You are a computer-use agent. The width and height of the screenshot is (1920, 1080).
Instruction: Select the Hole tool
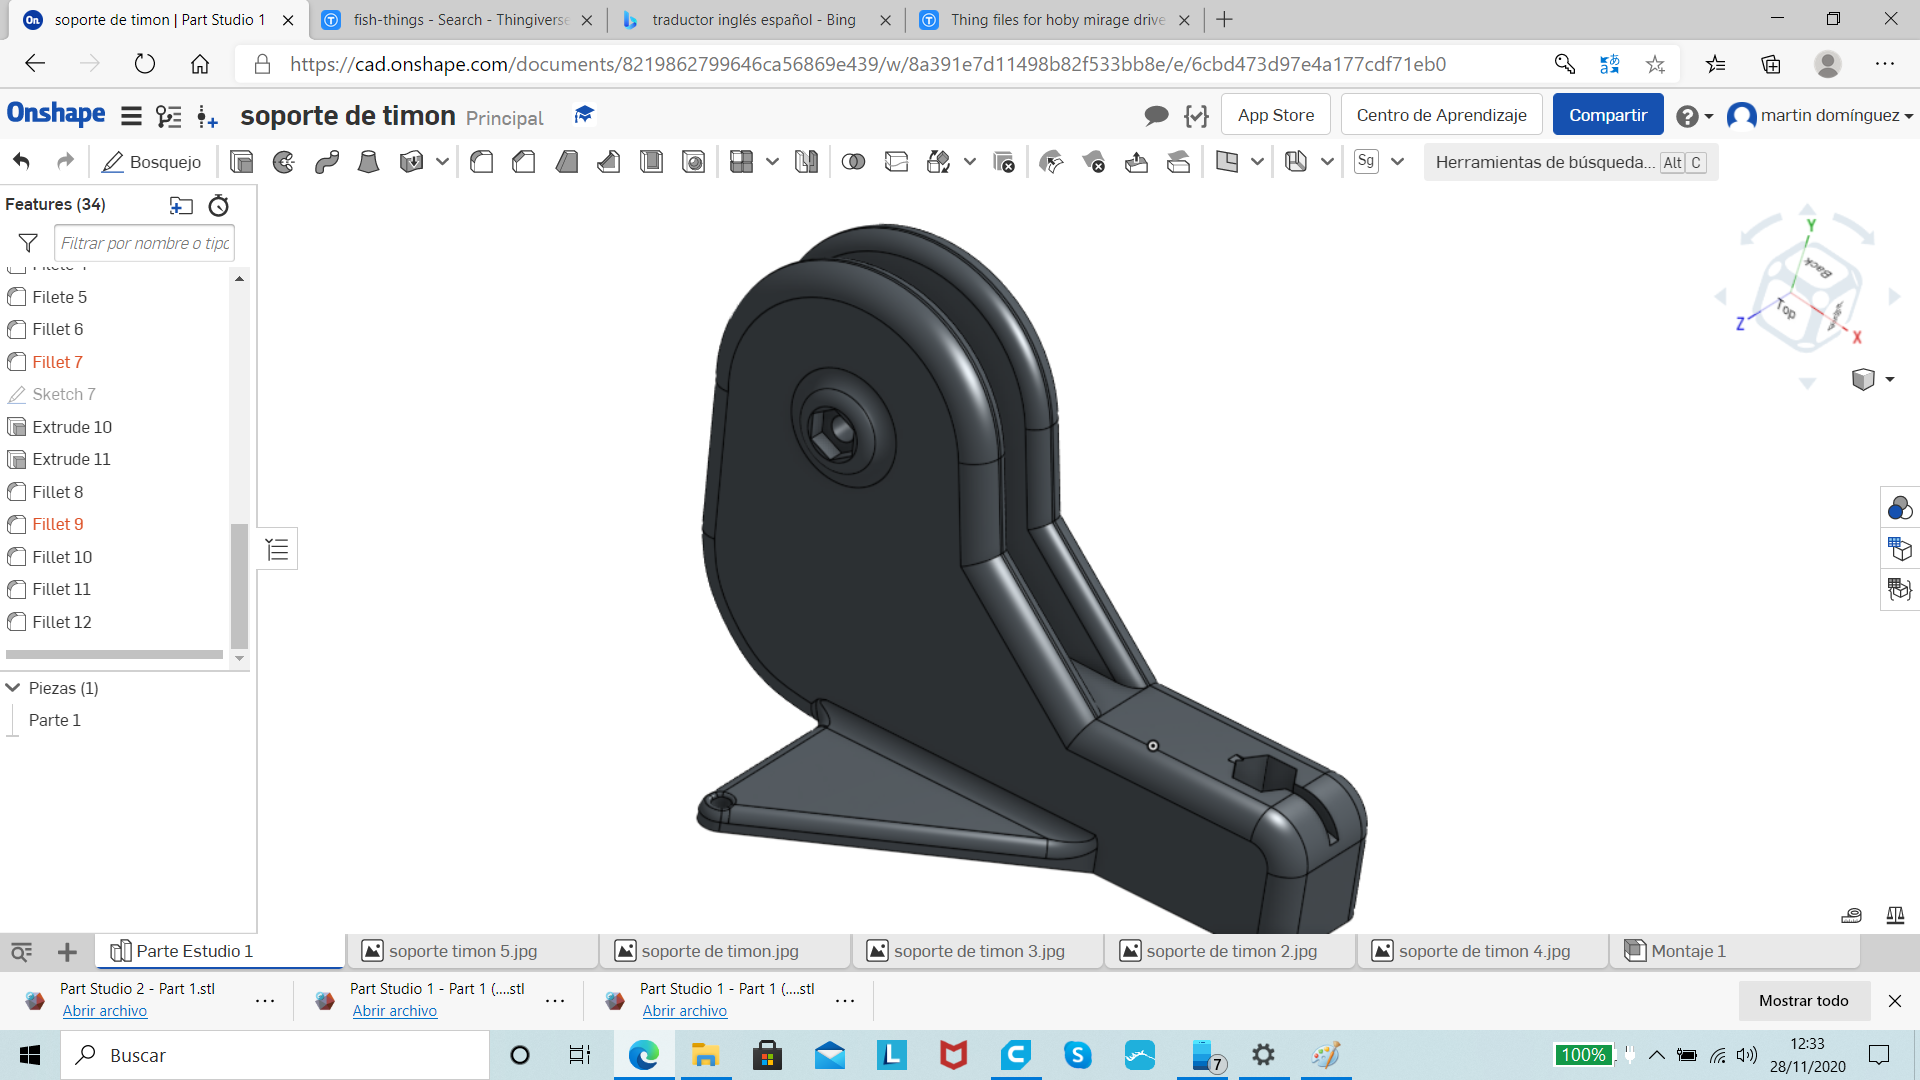coord(693,162)
